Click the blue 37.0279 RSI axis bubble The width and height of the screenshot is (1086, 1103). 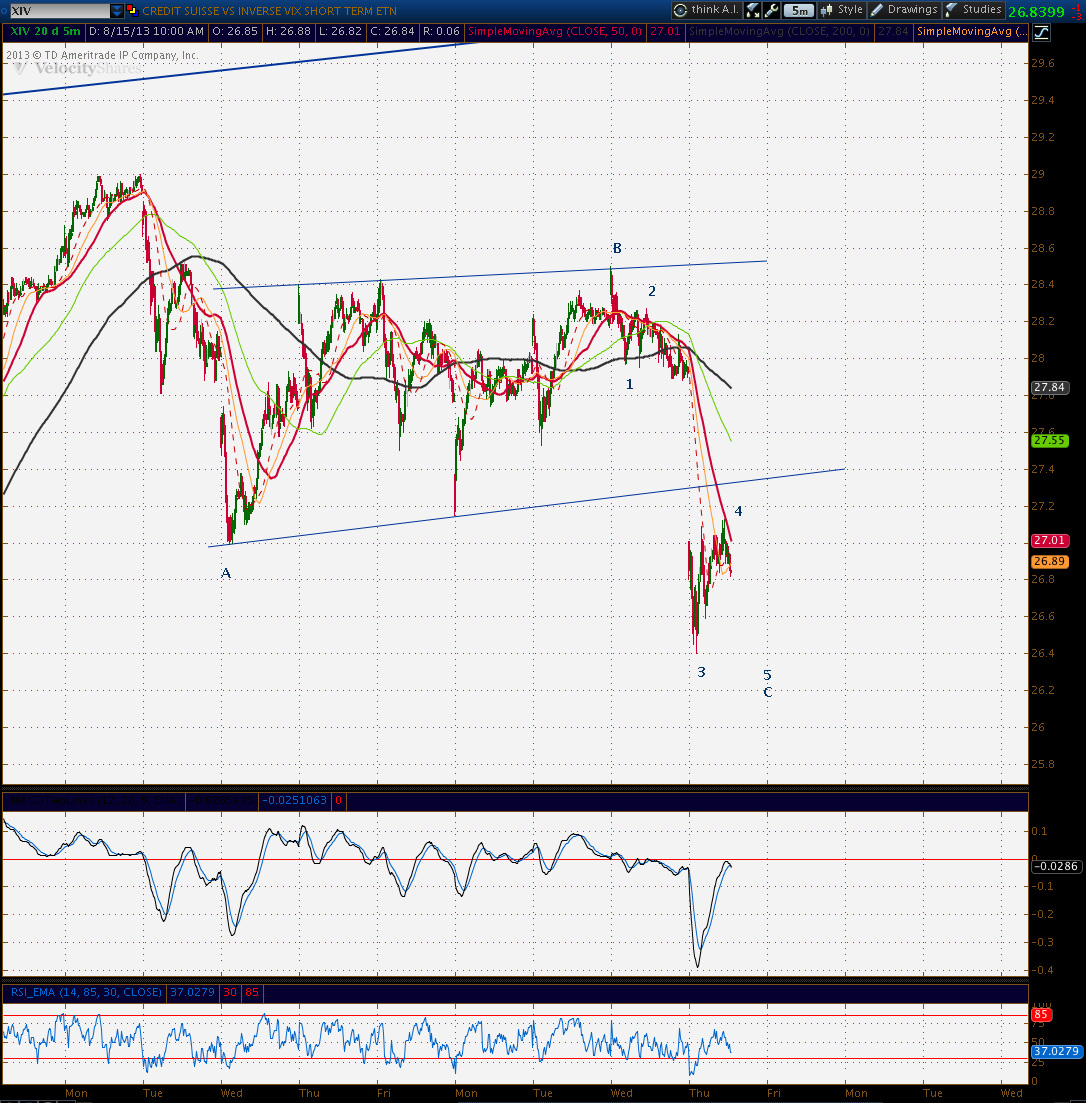tap(1056, 1051)
